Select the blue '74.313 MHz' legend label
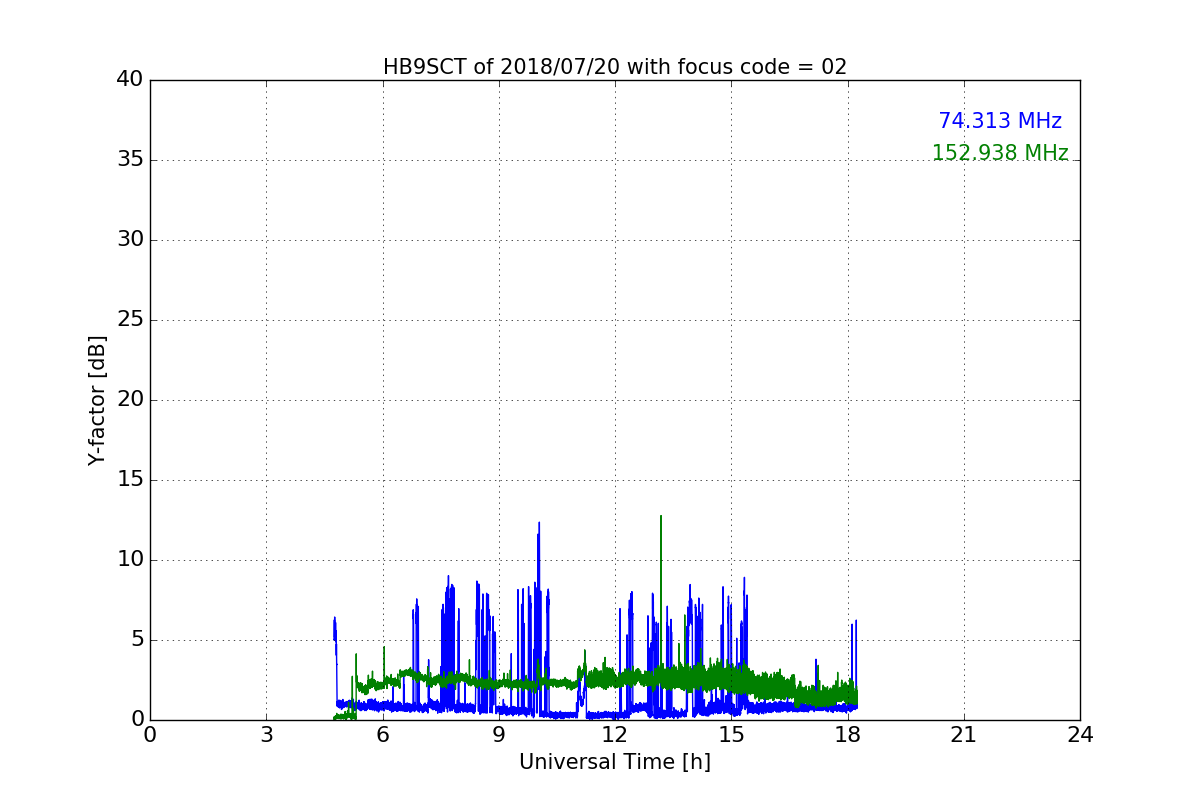Image resolution: width=1200 pixels, height=800 pixels. 1000,121
